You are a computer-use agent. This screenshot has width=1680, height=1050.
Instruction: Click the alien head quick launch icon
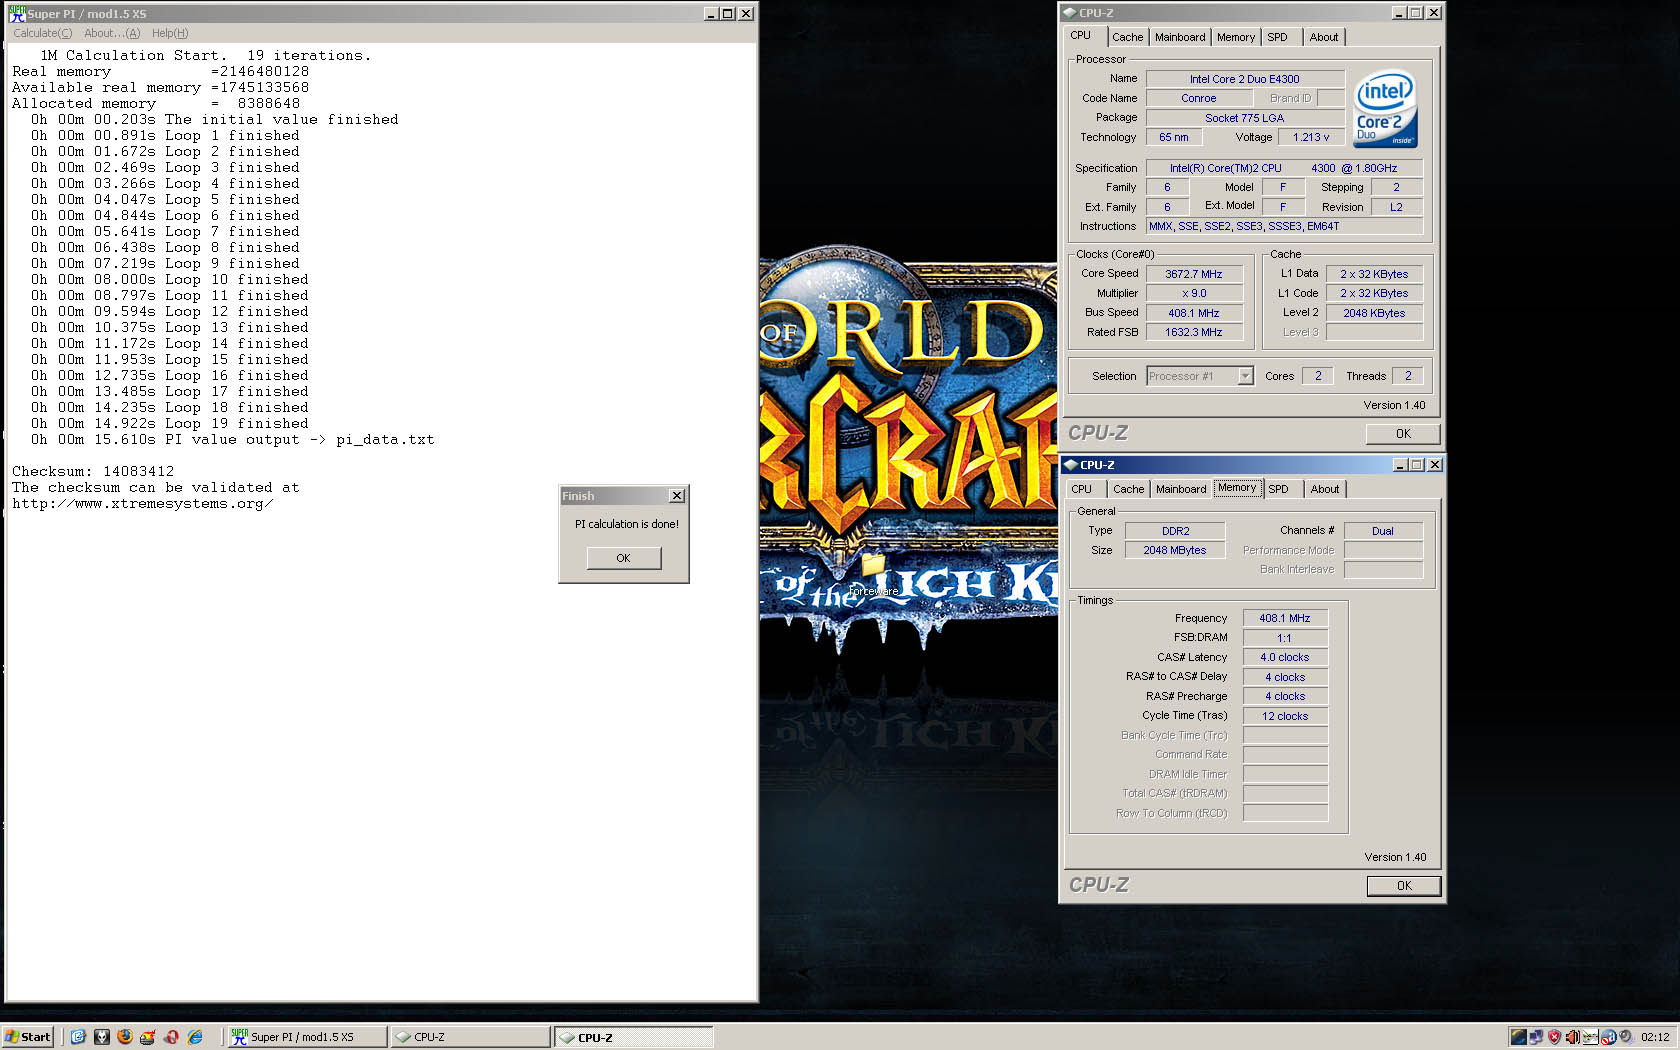pos(102,1037)
